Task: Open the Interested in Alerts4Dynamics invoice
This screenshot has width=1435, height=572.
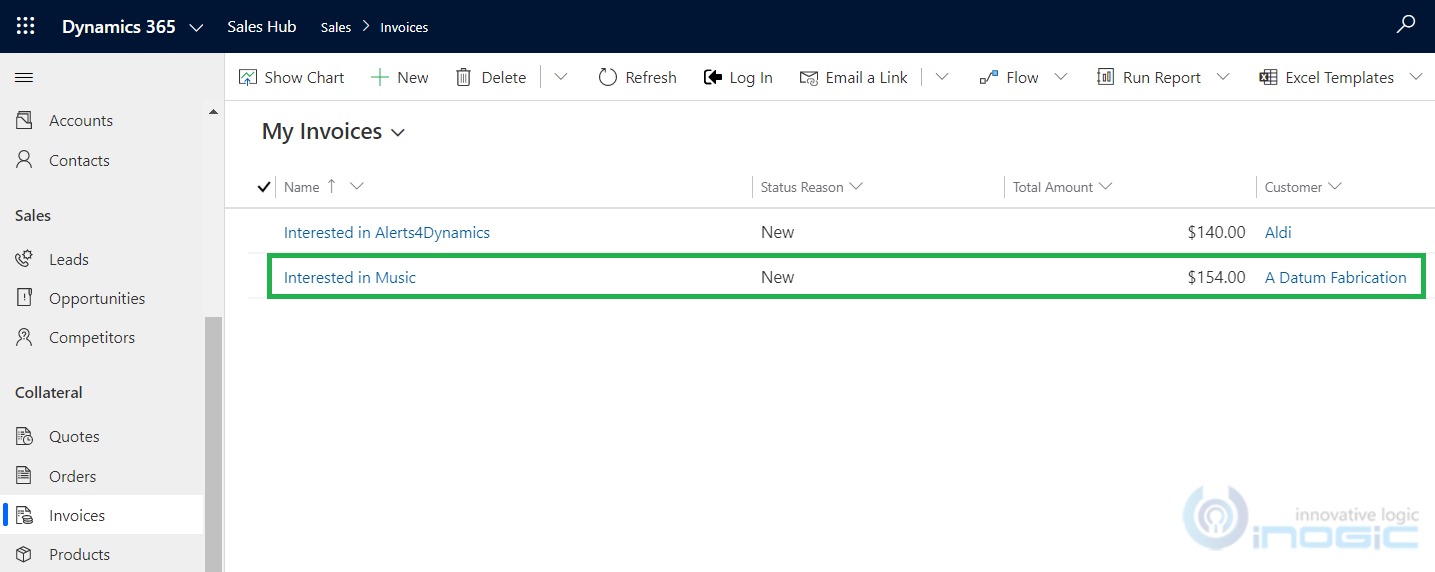Action: 387,232
